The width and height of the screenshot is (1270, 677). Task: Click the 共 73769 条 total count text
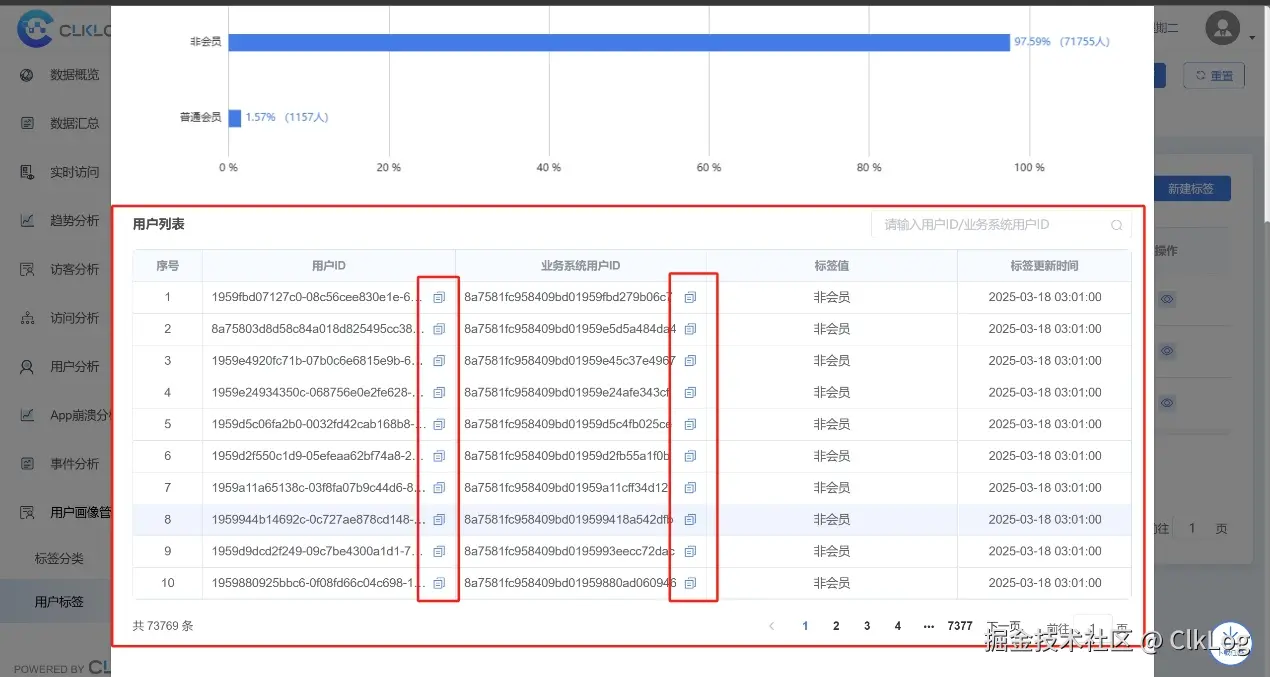point(163,626)
